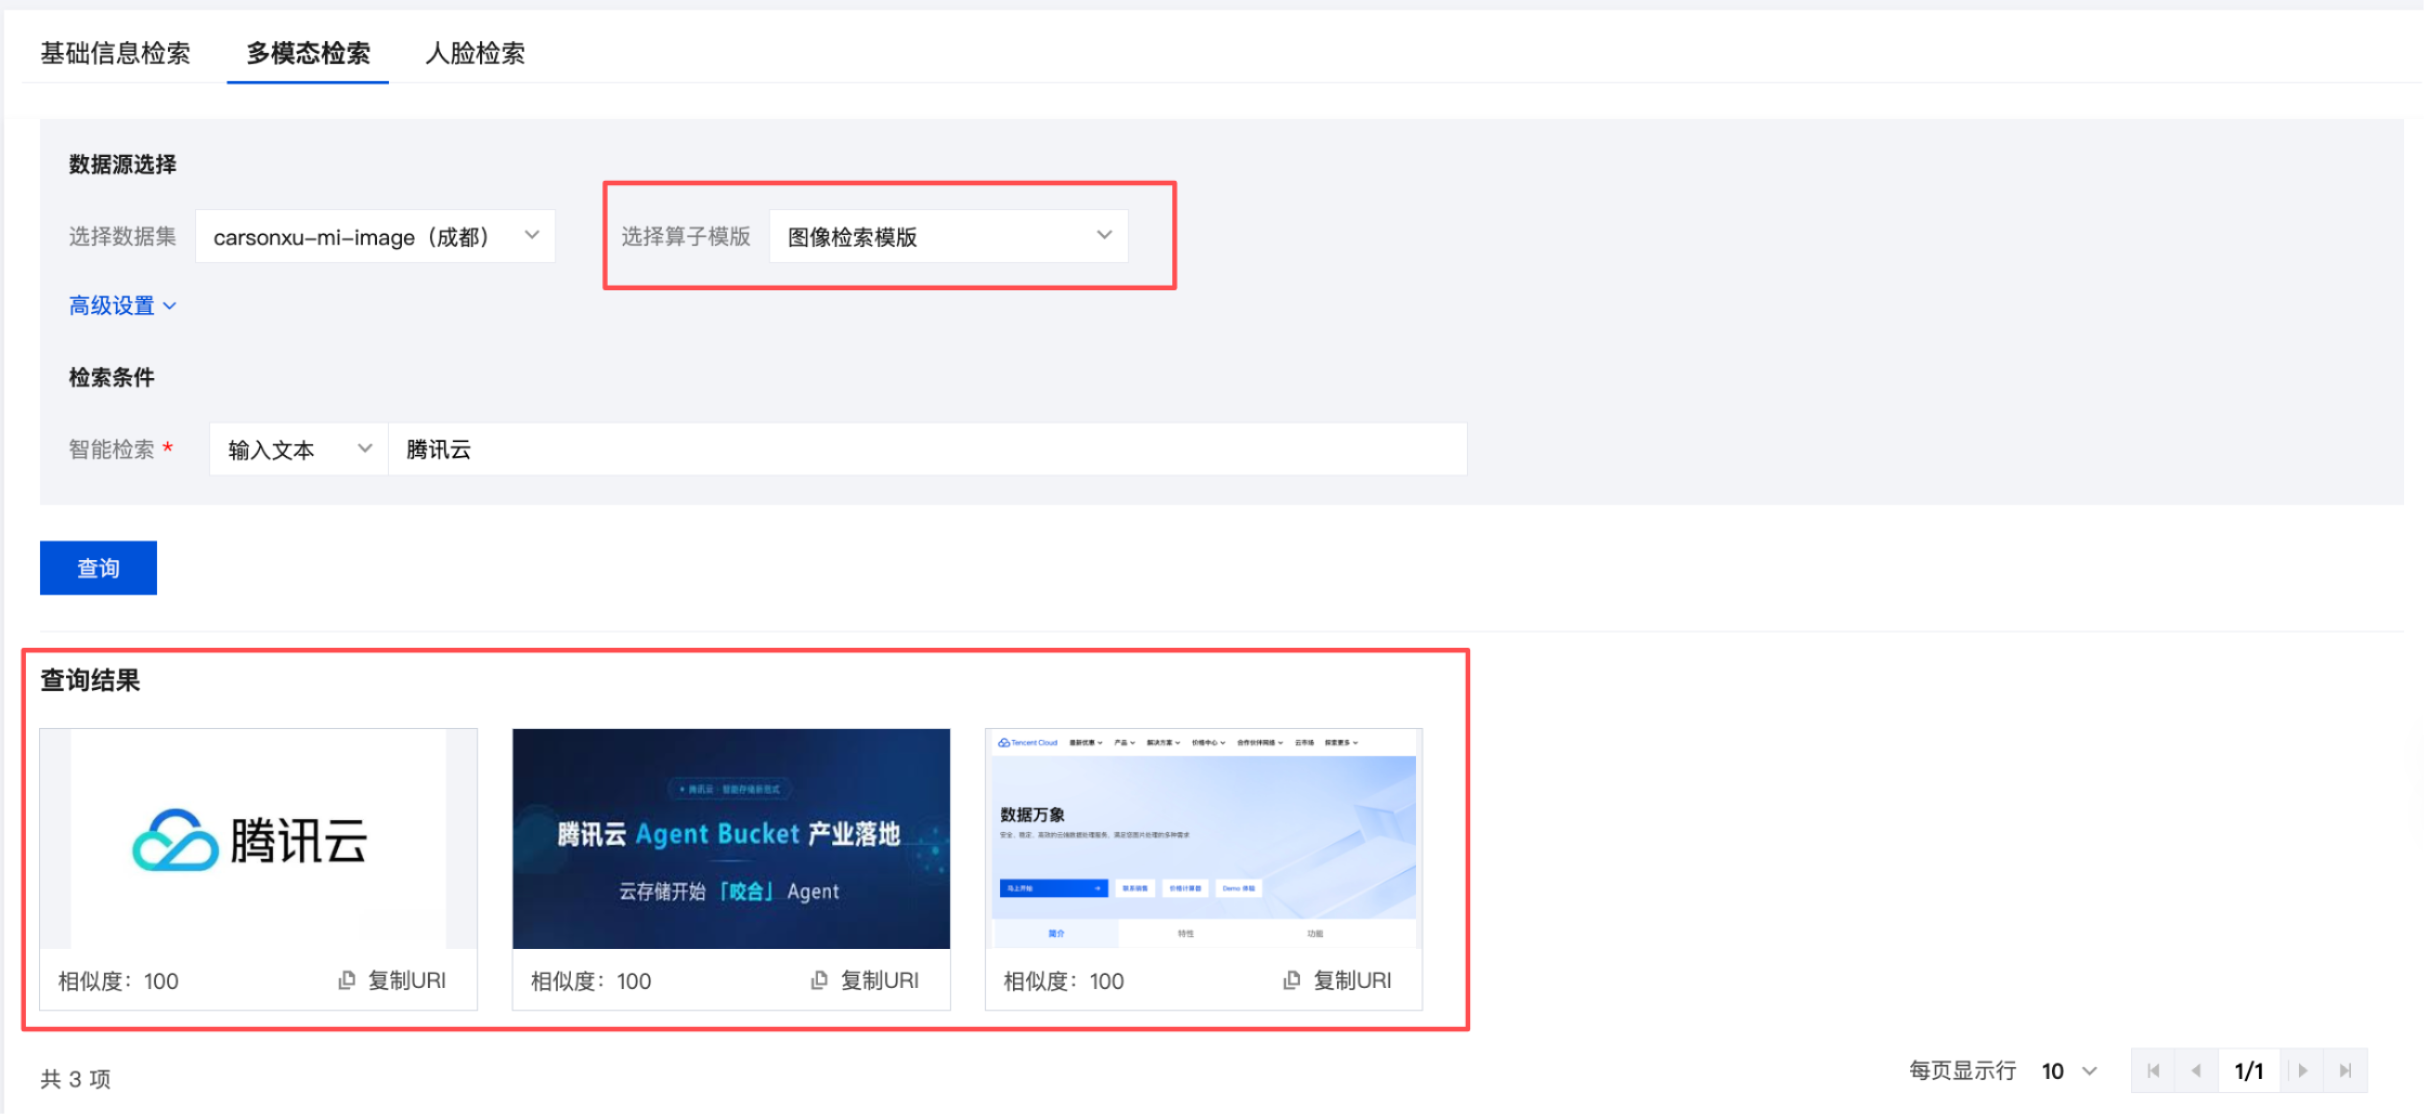Click the 1/1 page number field
Image resolution: width=2424 pixels, height=1114 pixels.
pyautogui.click(x=2249, y=1071)
